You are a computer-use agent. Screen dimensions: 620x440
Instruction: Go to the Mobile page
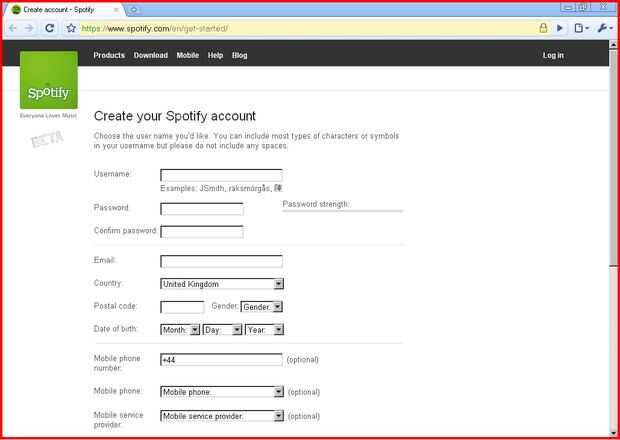coord(188,55)
